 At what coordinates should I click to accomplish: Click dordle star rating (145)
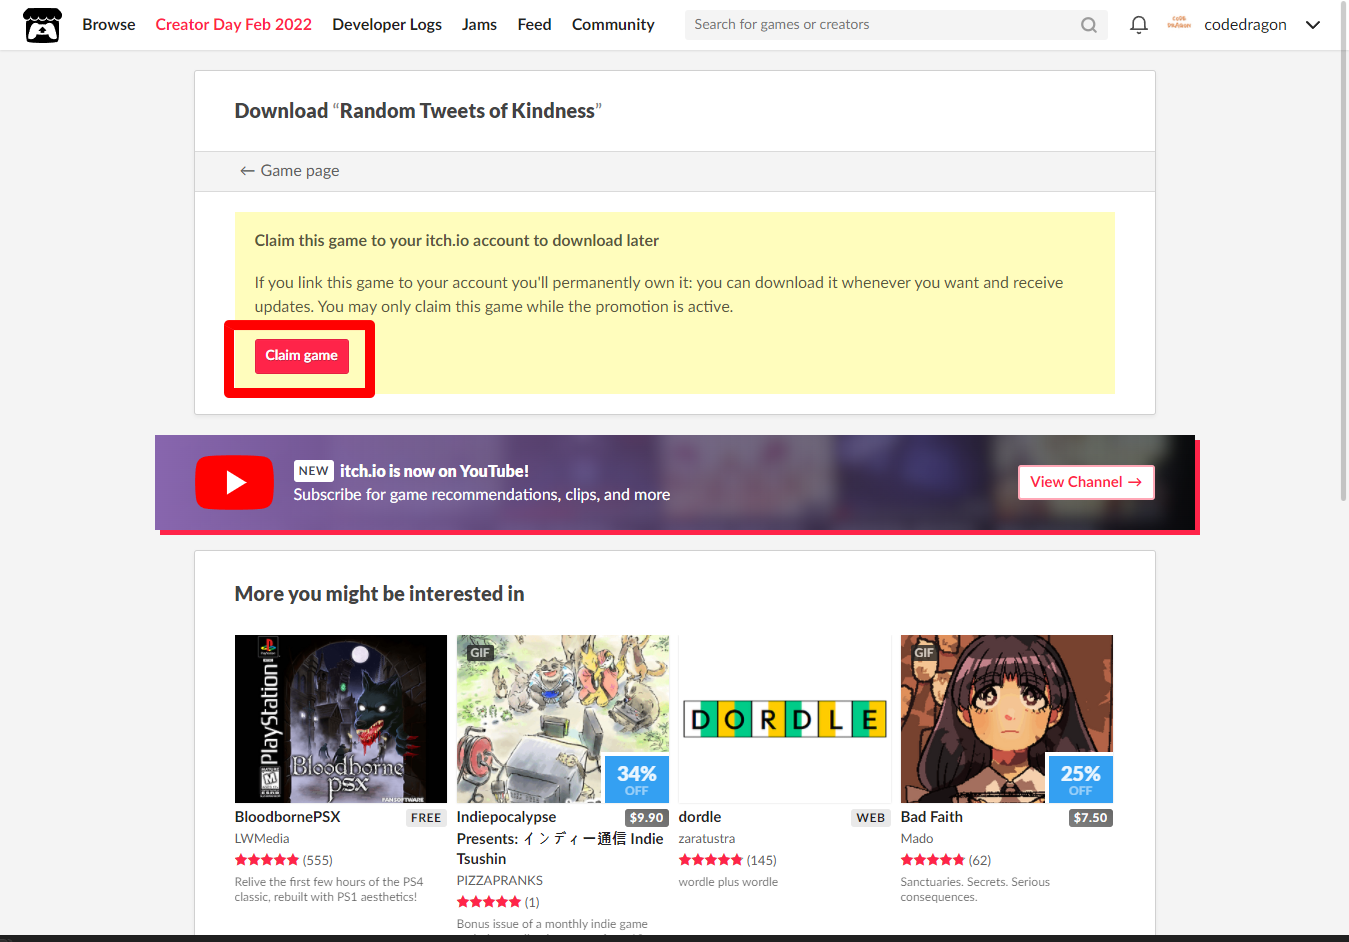pos(728,860)
